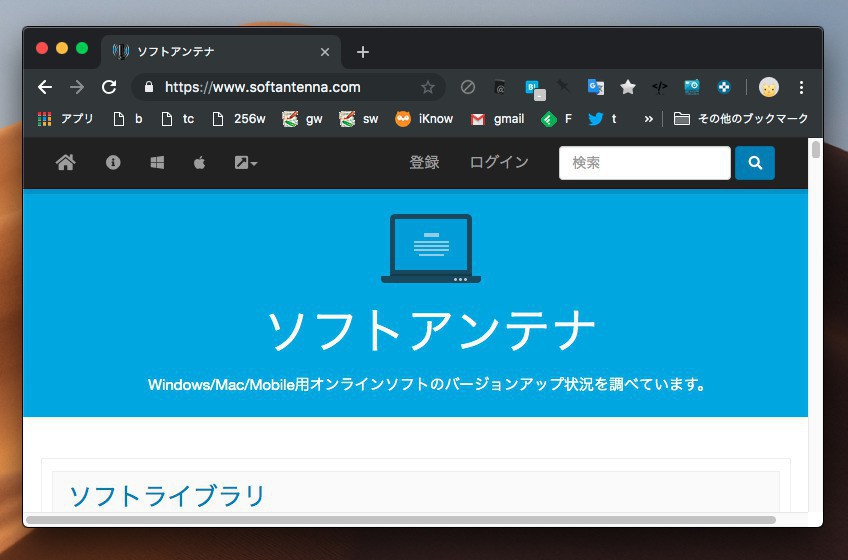Close the ソフトアンテナ tab
Viewport: 848px width, 560px height.
(324, 52)
